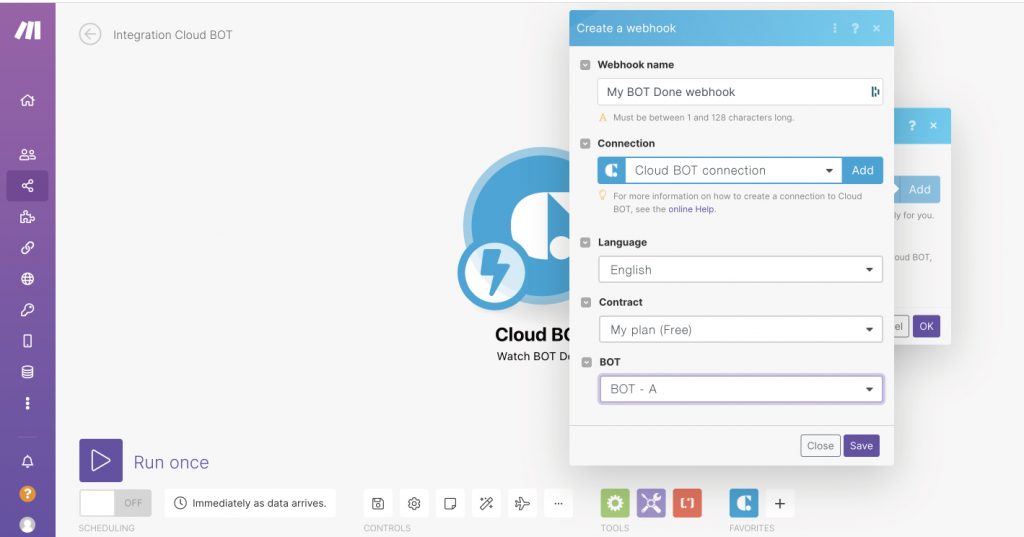Open More three-dots sidebar menu

coord(27,403)
